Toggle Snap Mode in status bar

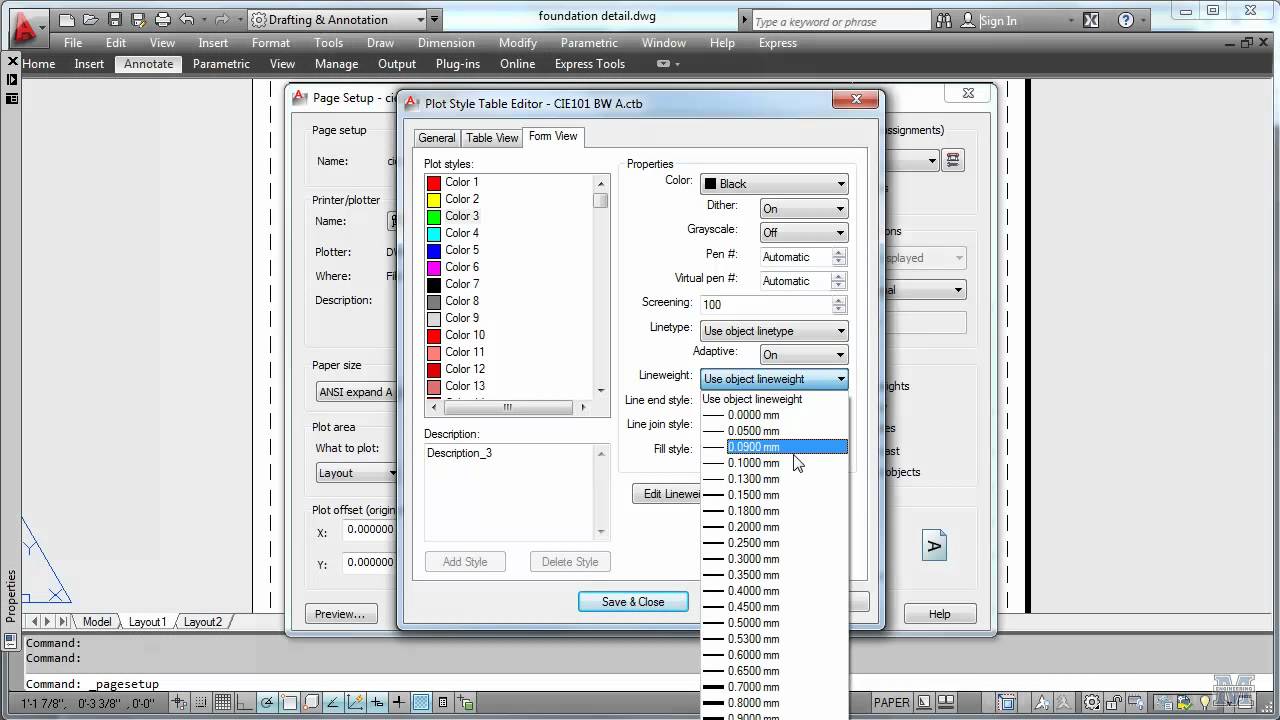[200, 702]
